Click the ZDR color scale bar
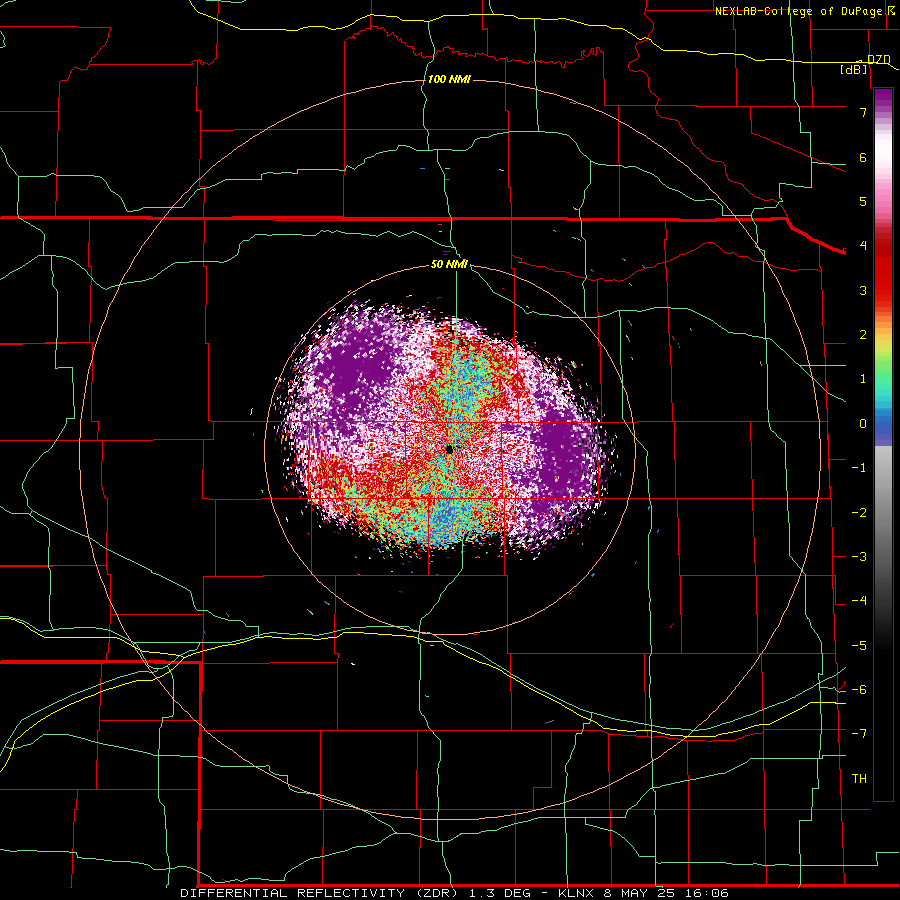Image resolution: width=900 pixels, height=900 pixels. click(x=883, y=444)
